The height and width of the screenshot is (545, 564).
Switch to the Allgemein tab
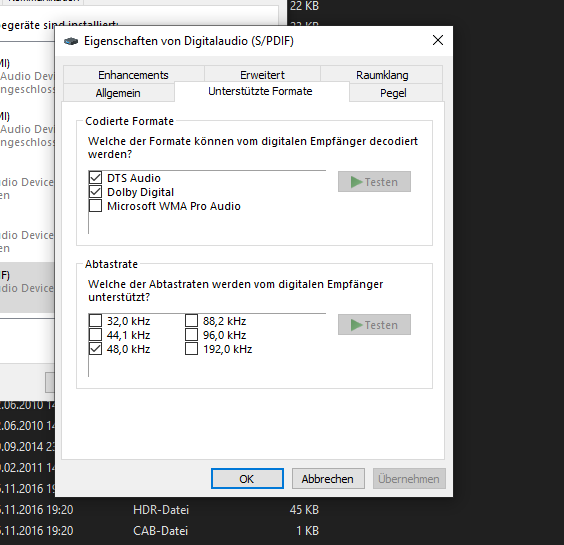[x=118, y=93]
